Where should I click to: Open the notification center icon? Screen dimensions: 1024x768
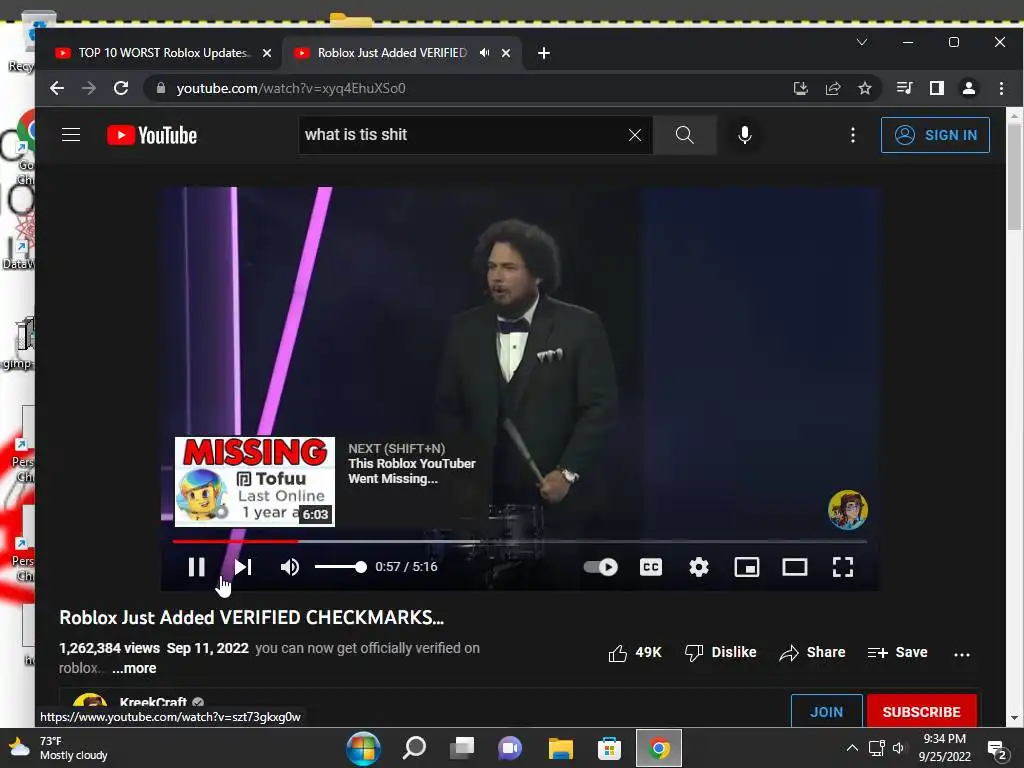pos(997,750)
